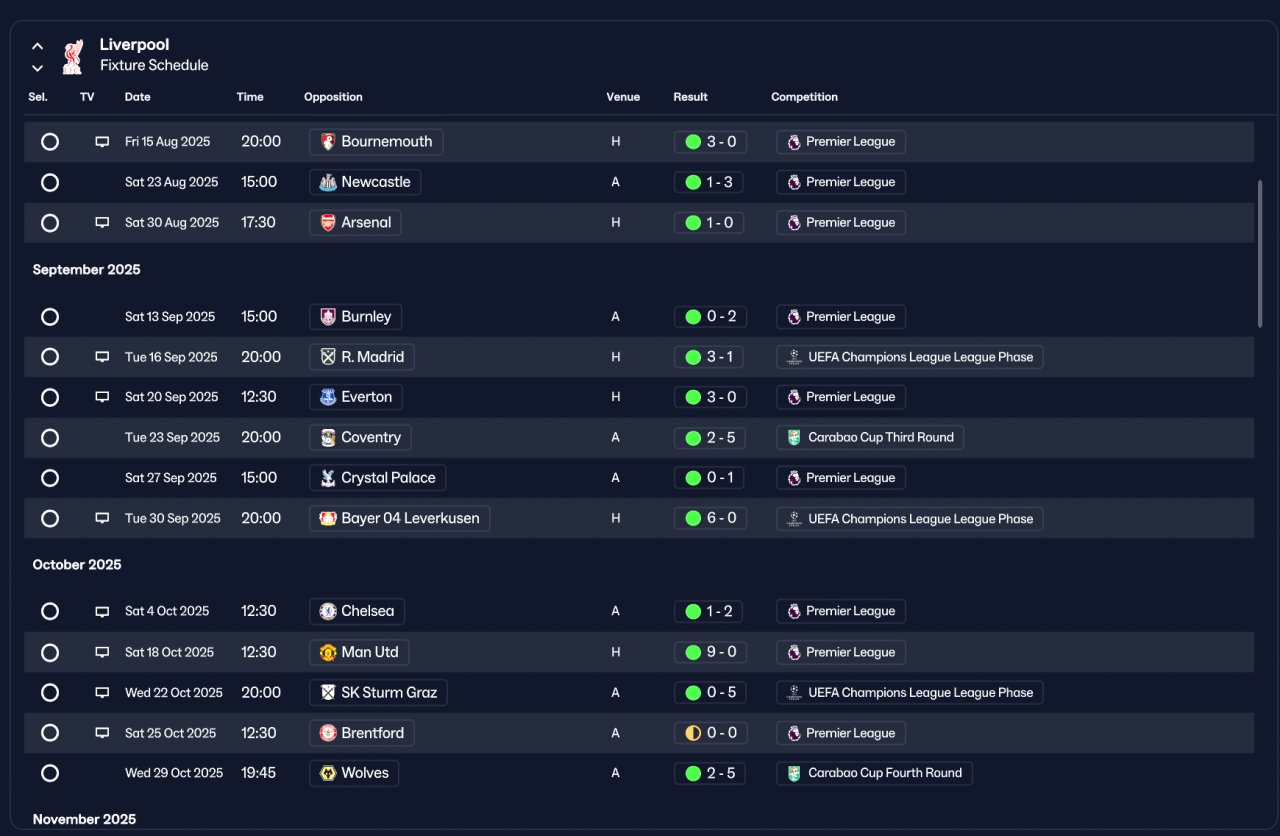The width and height of the screenshot is (1280, 836).
Task: Click the R. Madrid crest icon
Action: click(x=327, y=357)
